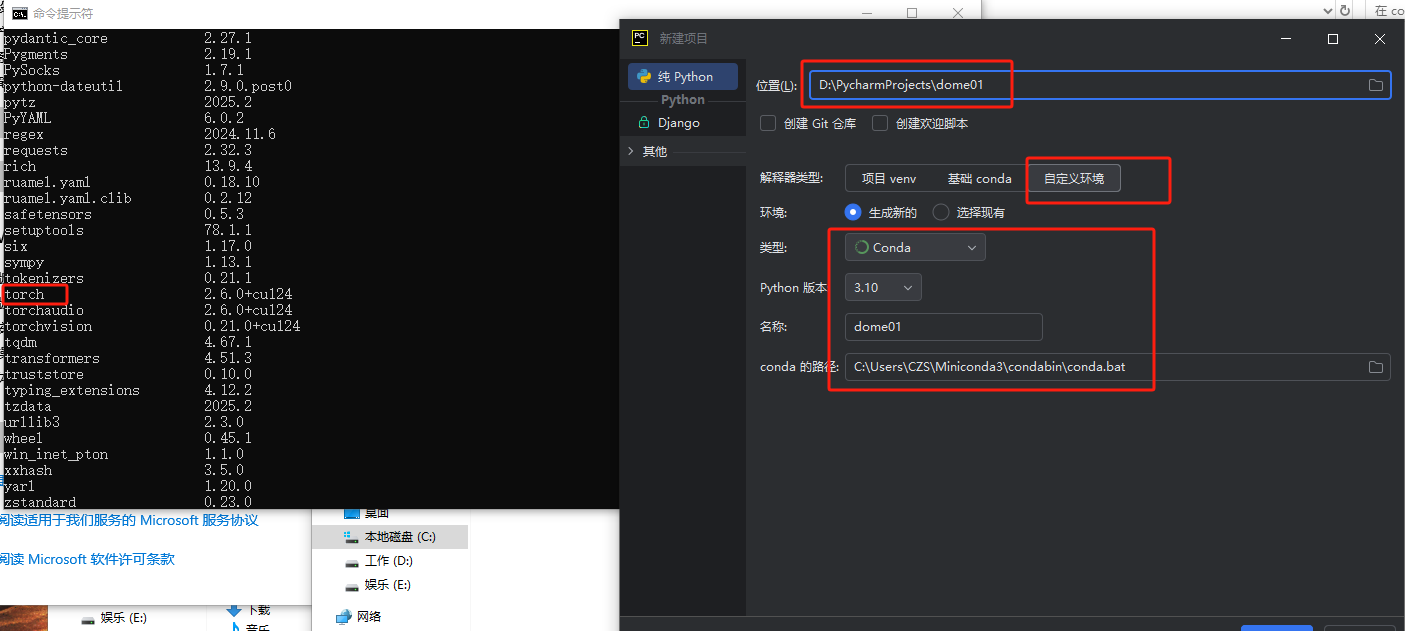Click the 名称 field containing dome01
Image resolution: width=1405 pixels, height=631 pixels.
pyautogui.click(x=944, y=327)
